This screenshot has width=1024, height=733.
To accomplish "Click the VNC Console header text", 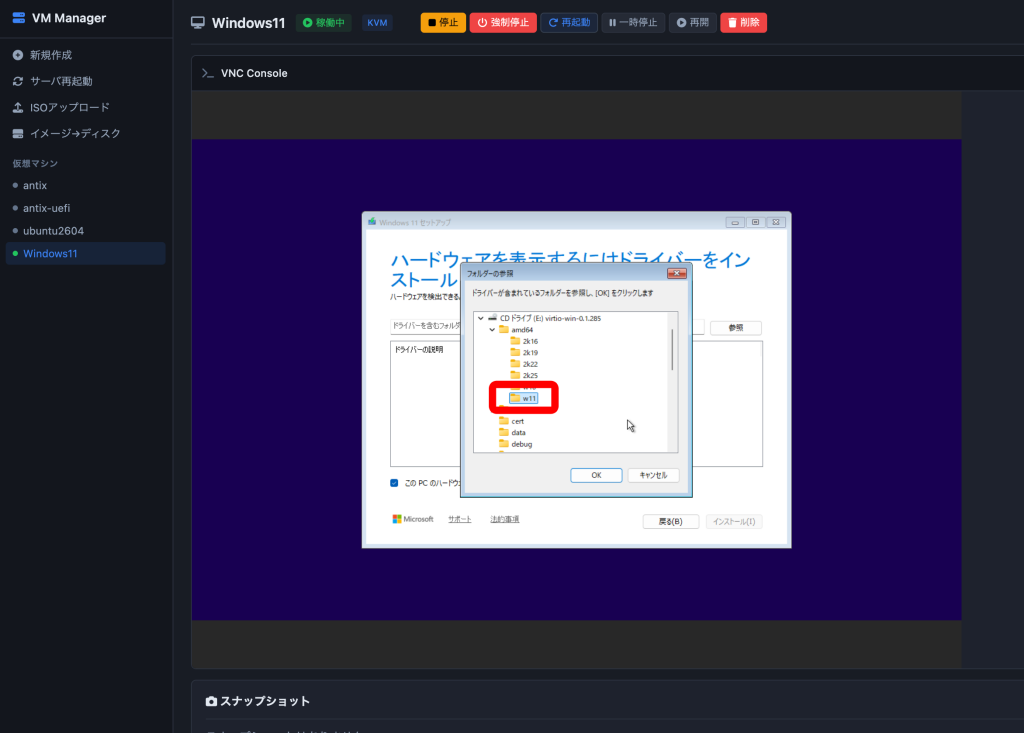I will pyautogui.click(x=254, y=73).
